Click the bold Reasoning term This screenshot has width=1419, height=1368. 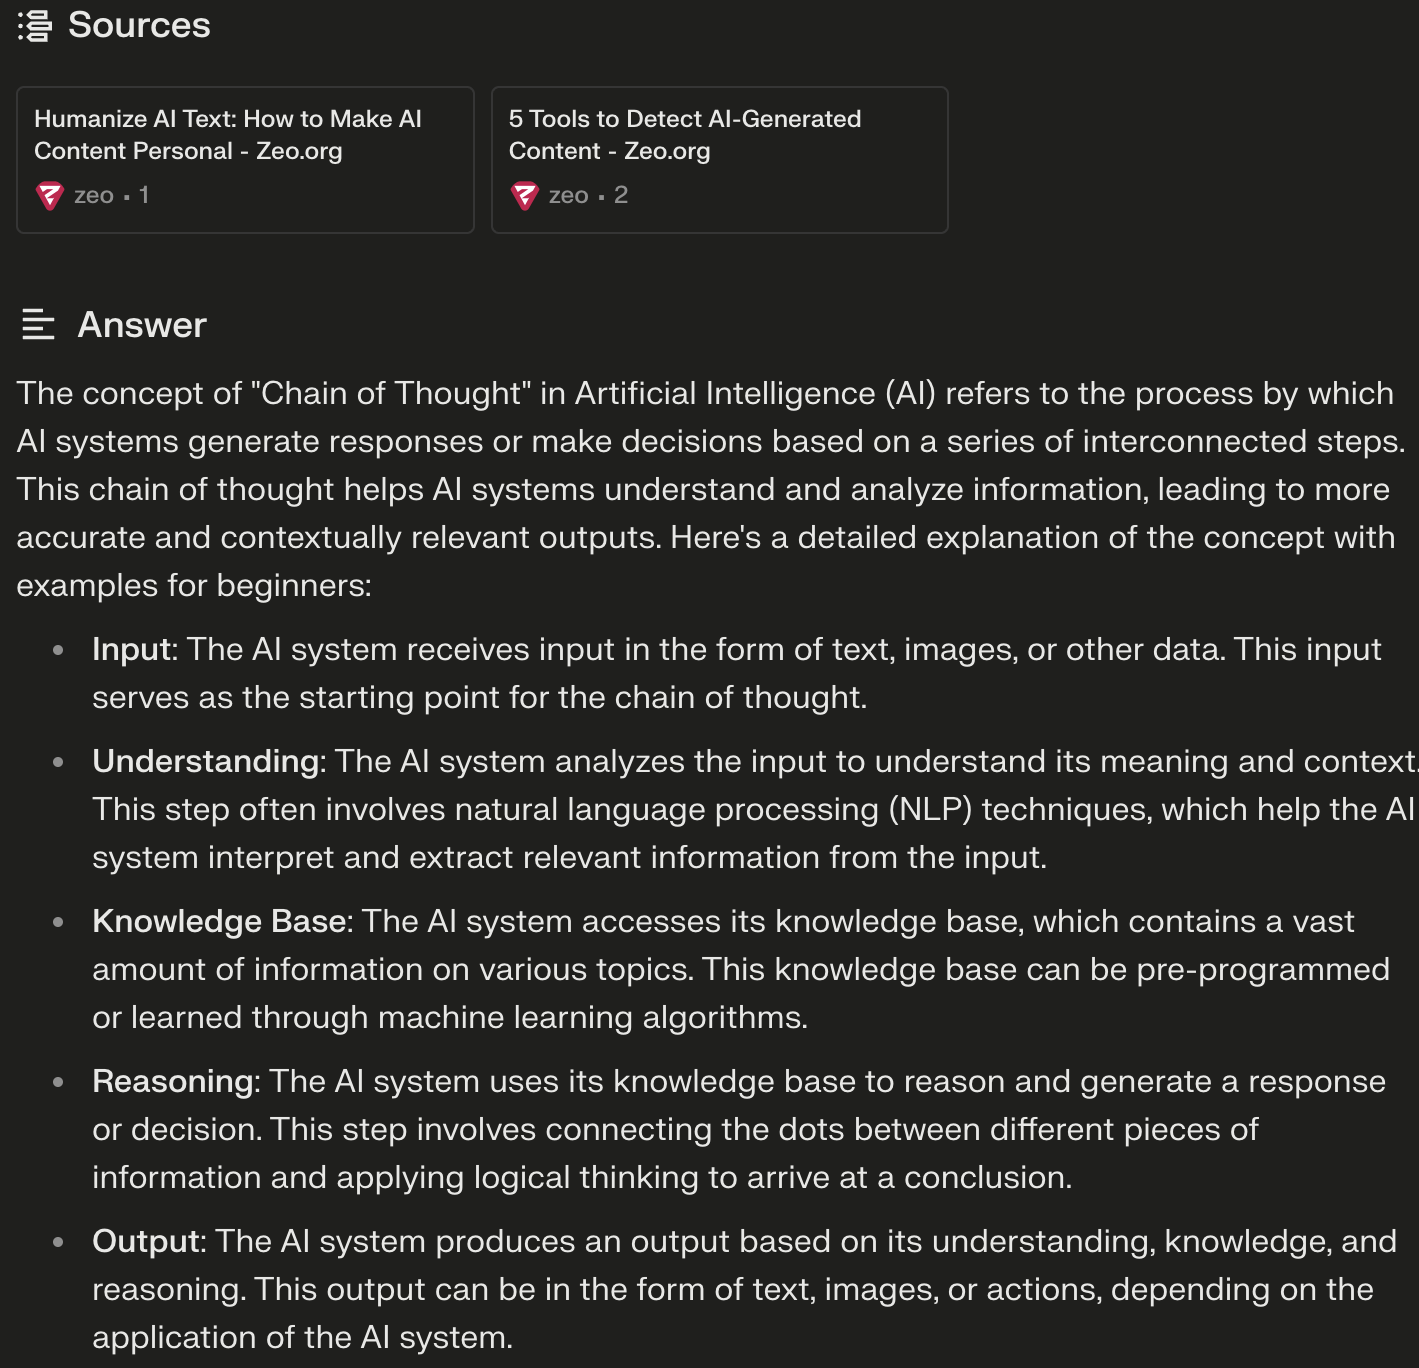coord(173,1081)
